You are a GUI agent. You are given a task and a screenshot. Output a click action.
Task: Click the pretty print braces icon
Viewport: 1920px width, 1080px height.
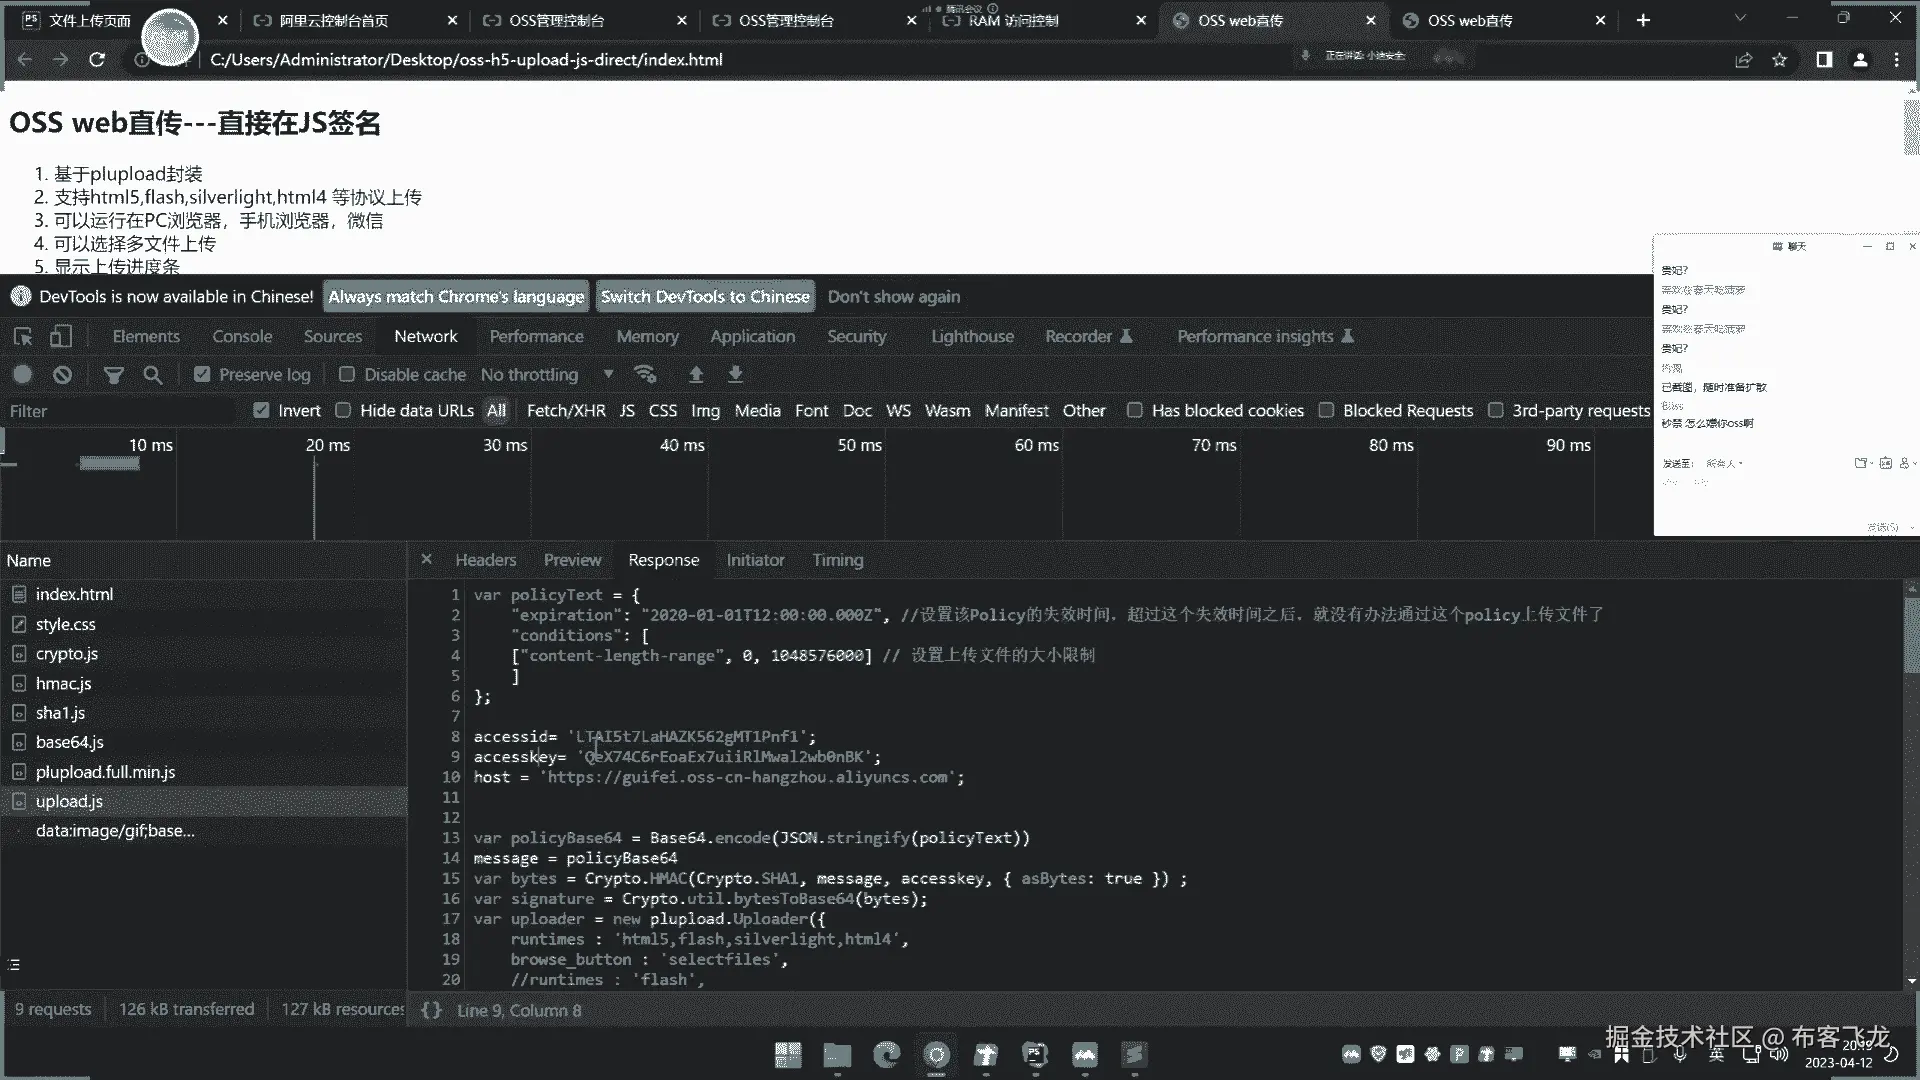(431, 1010)
